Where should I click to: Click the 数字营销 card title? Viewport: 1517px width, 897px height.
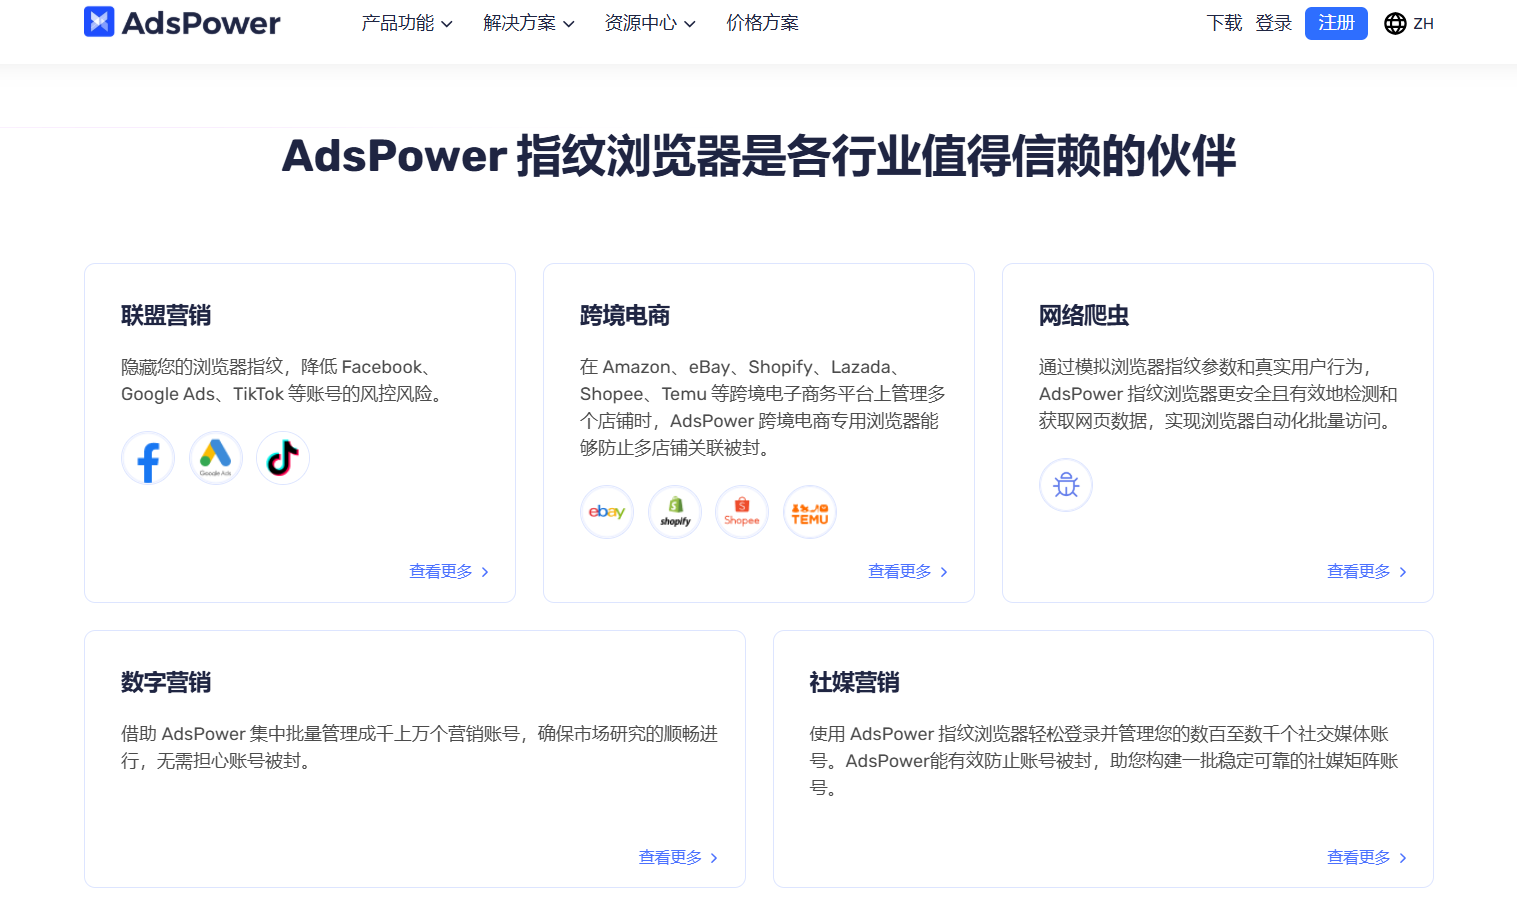click(166, 683)
